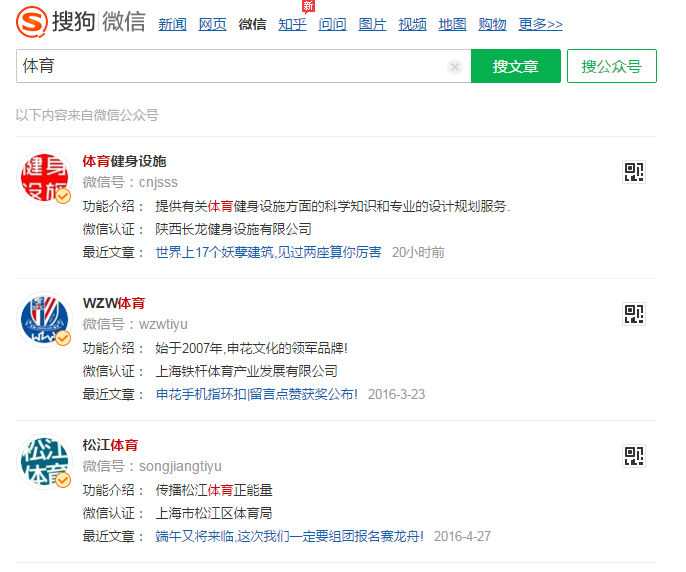The height and width of the screenshot is (572, 686).
Task: Focus the search field containing 体育
Action: pos(243,66)
